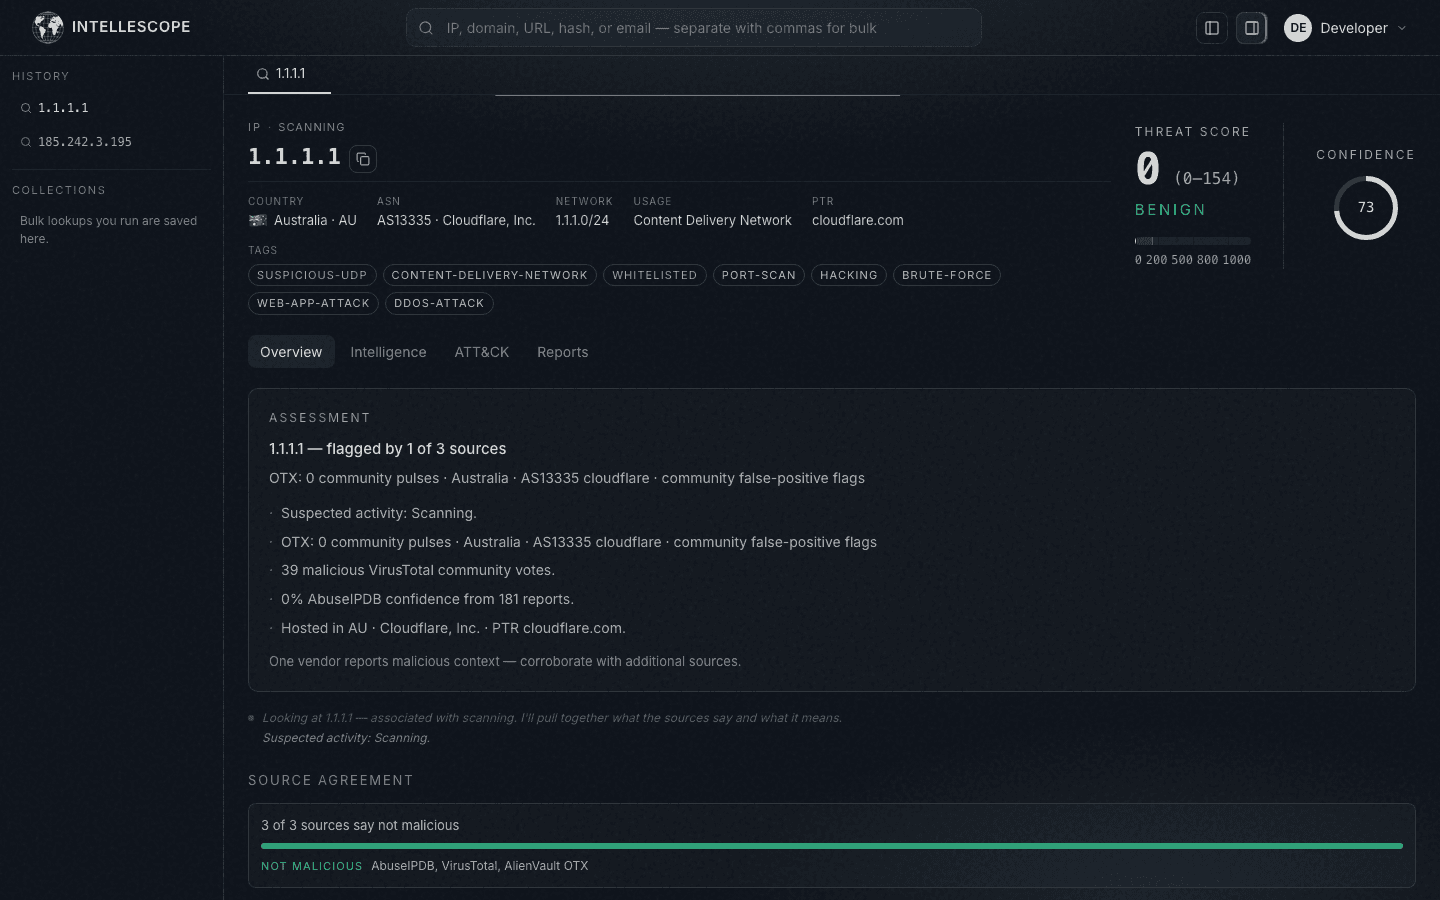Click the COLLECTIONS sidebar heading
This screenshot has width=1440, height=900.
coord(59,190)
